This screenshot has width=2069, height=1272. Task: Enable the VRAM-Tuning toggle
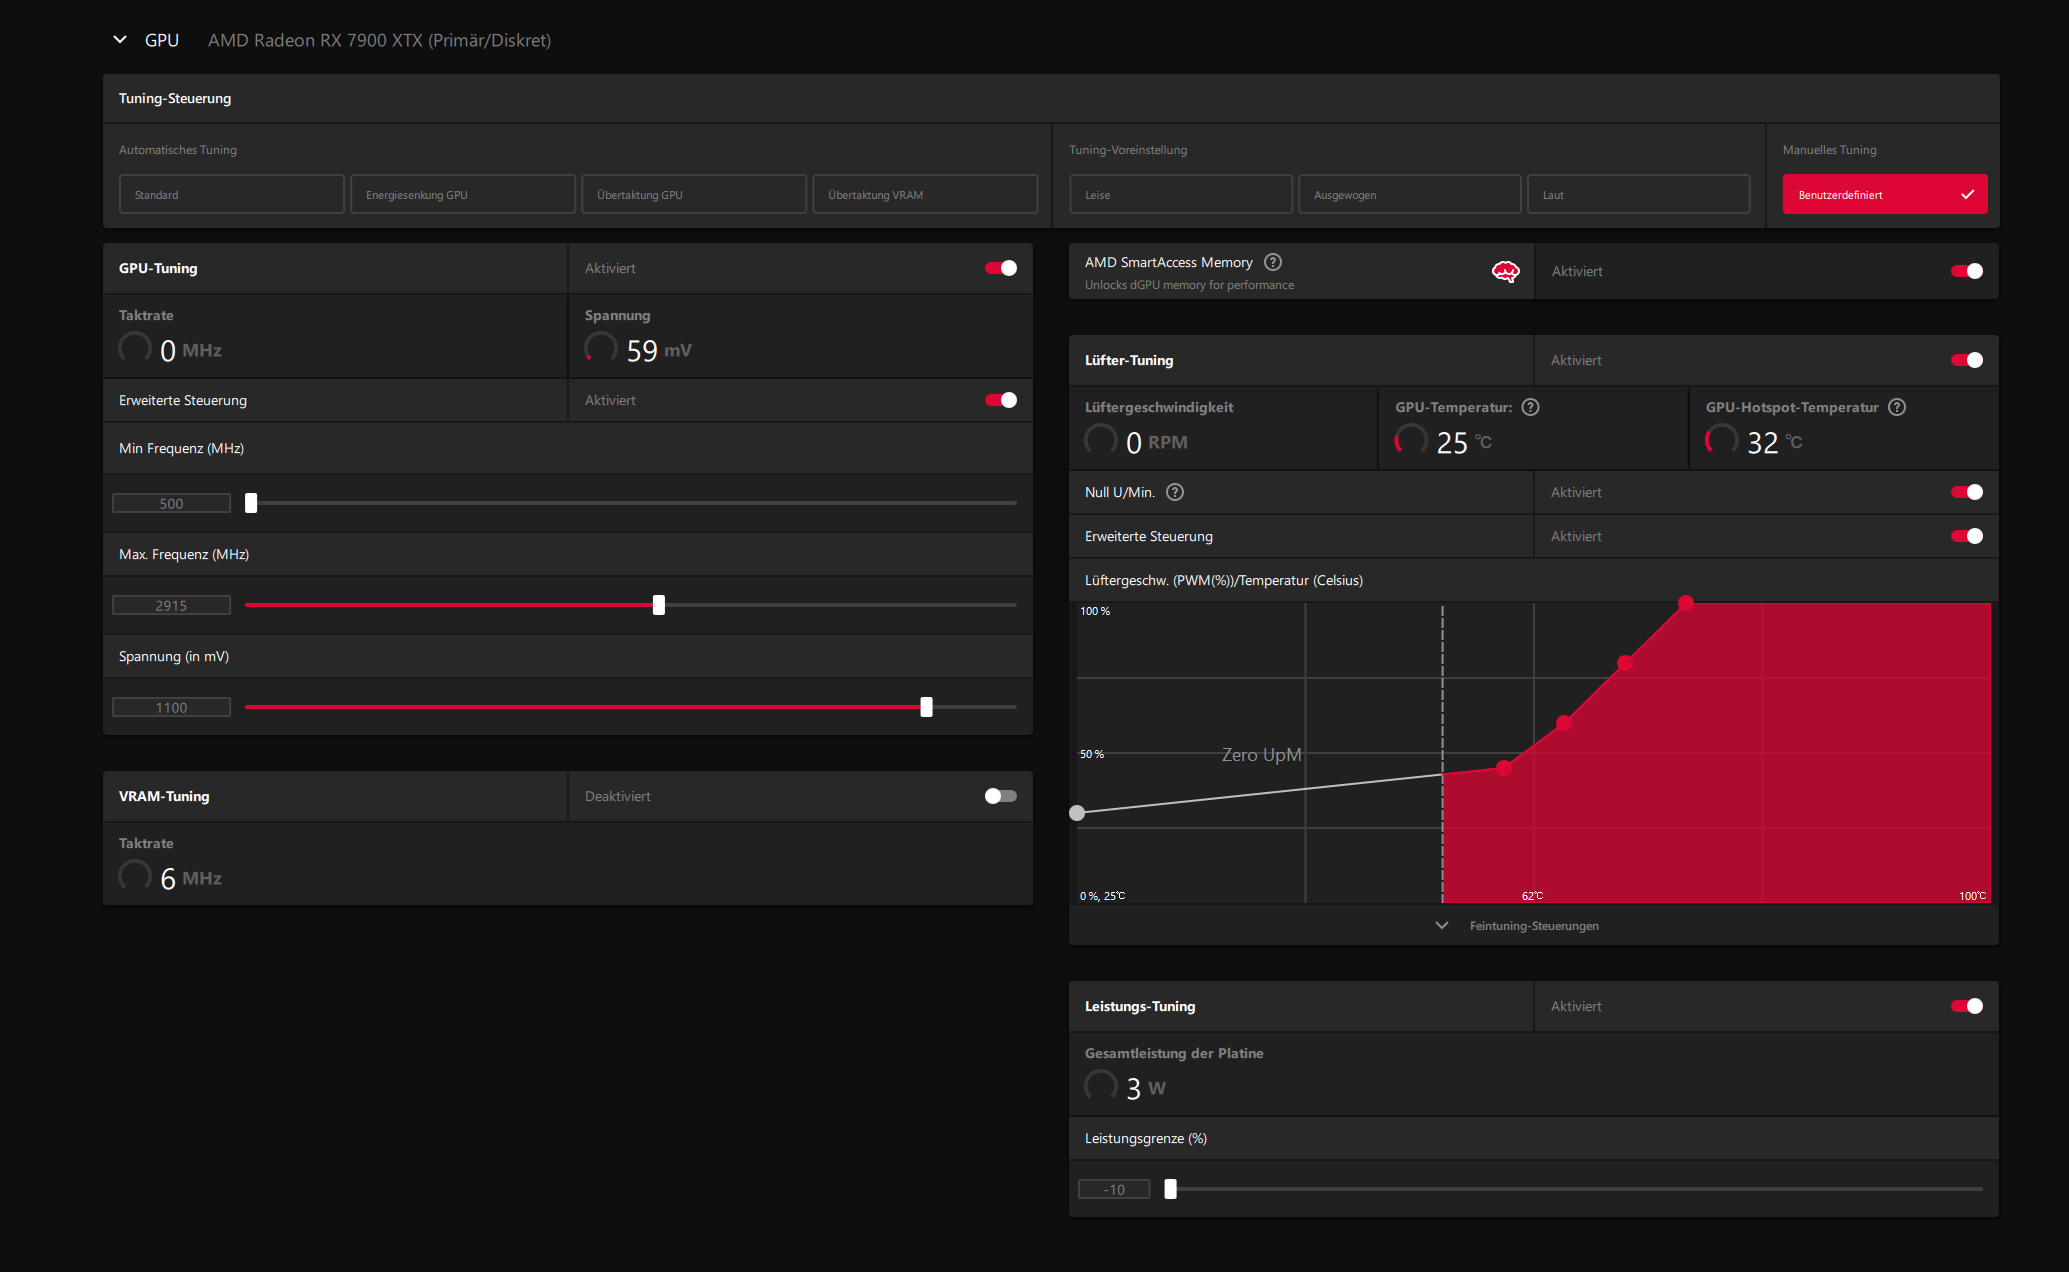click(x=1000, y=796)
